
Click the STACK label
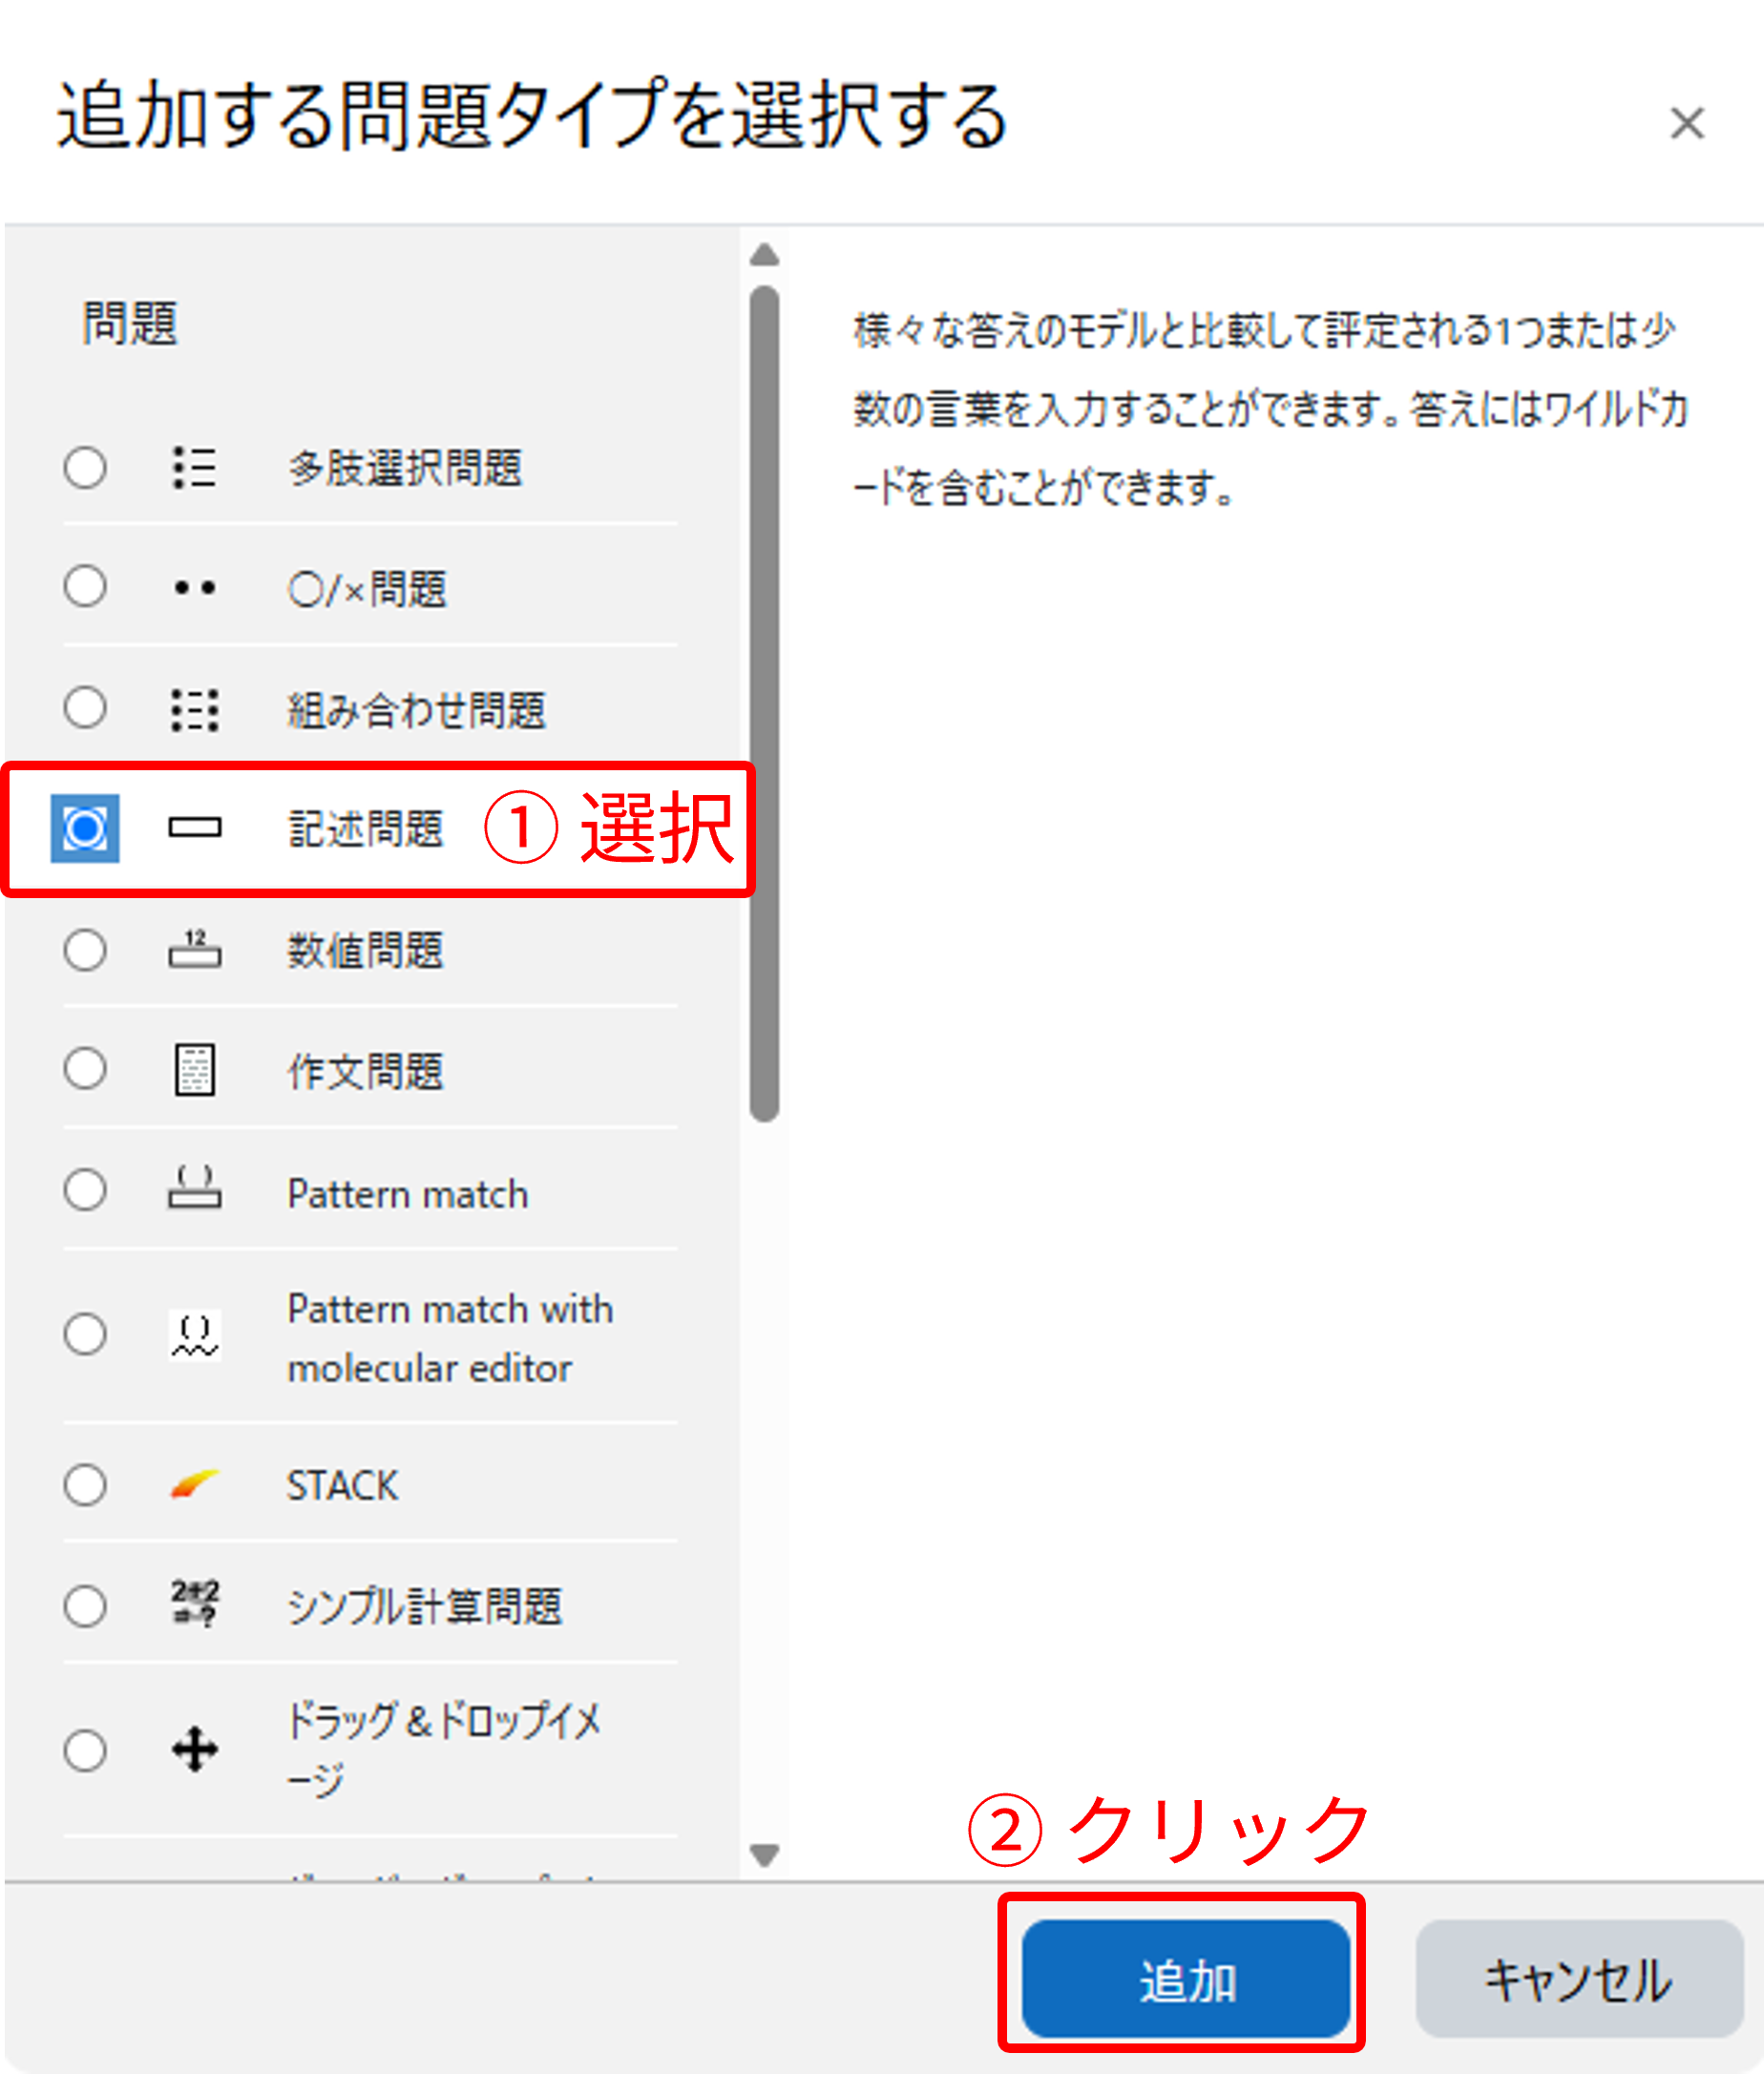[x=343, y=1485]
